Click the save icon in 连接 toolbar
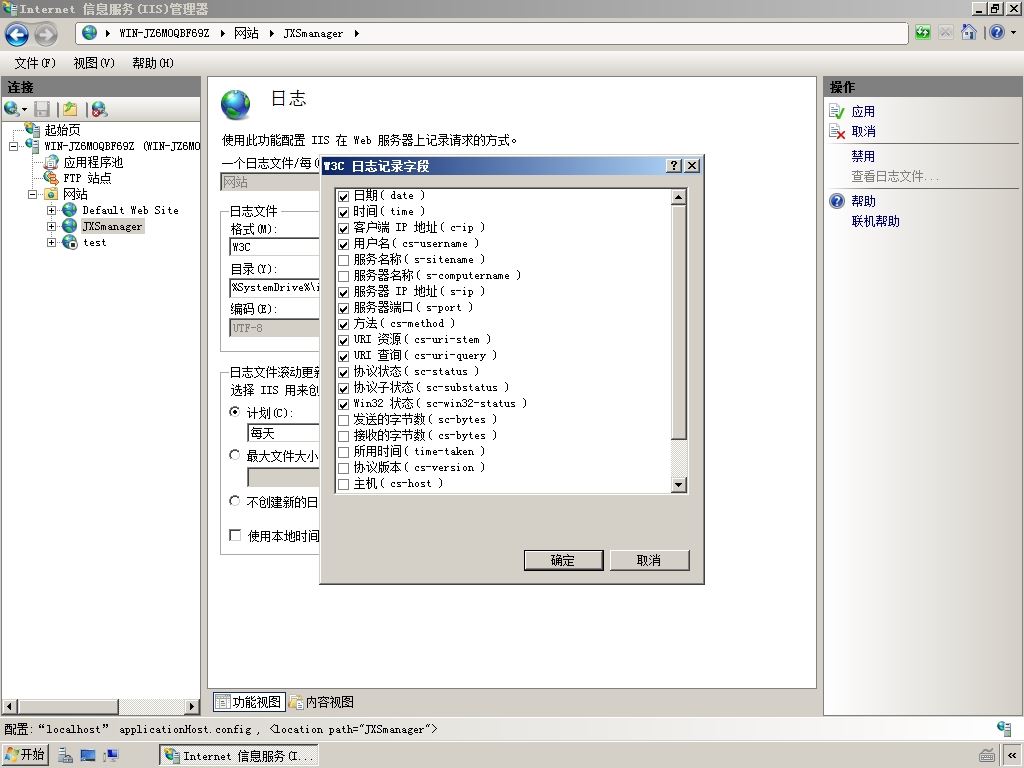Viewport: 1024px width, 768px height. (42, 109)
